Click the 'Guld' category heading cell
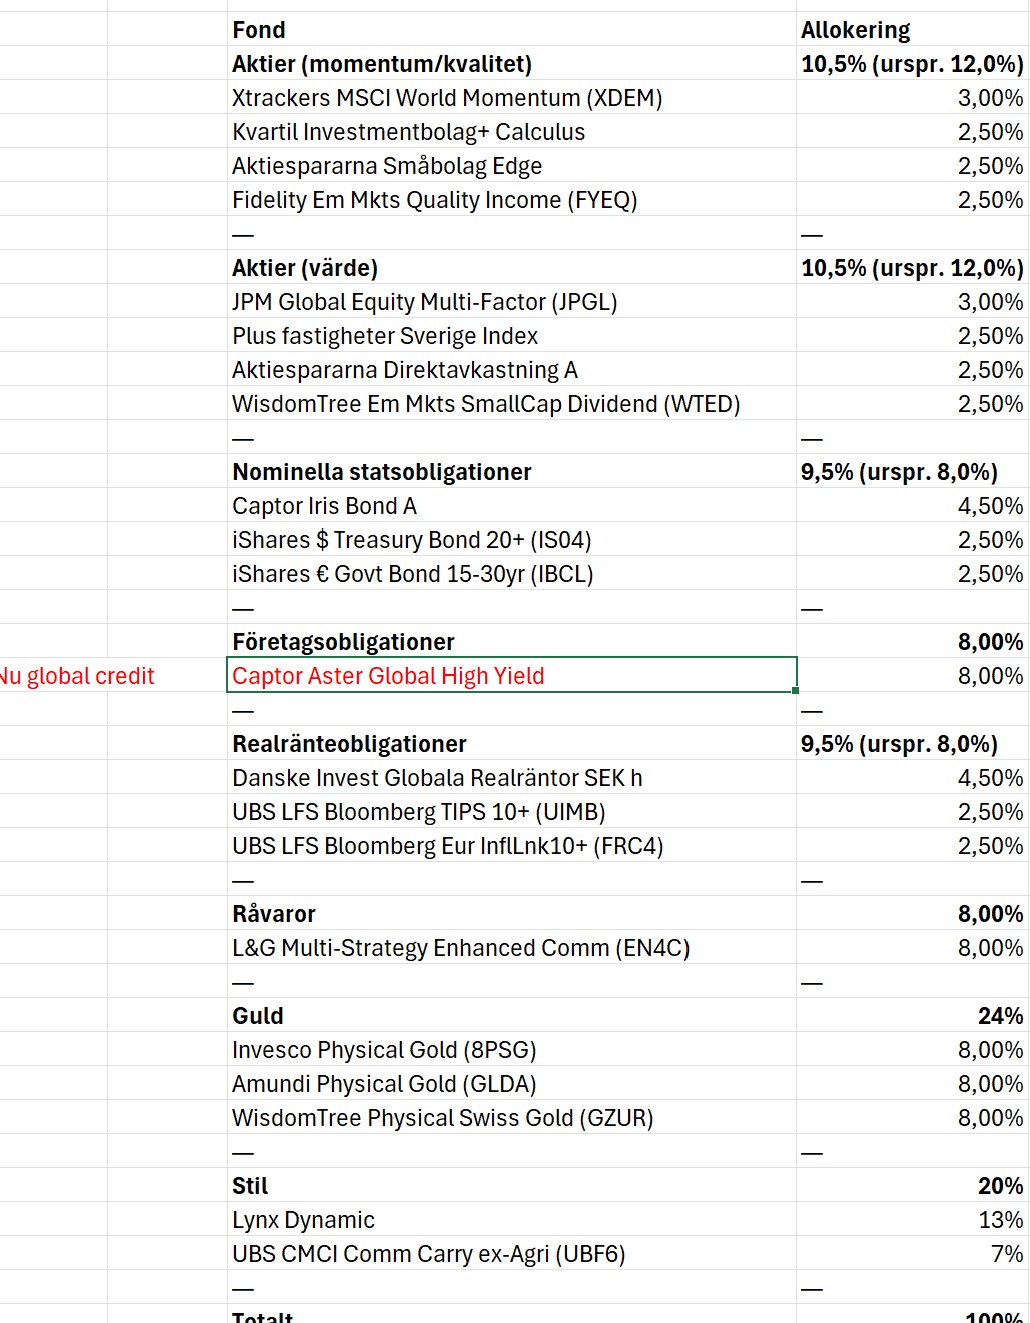1030x1323 pixels. (x=258, y=1016)
